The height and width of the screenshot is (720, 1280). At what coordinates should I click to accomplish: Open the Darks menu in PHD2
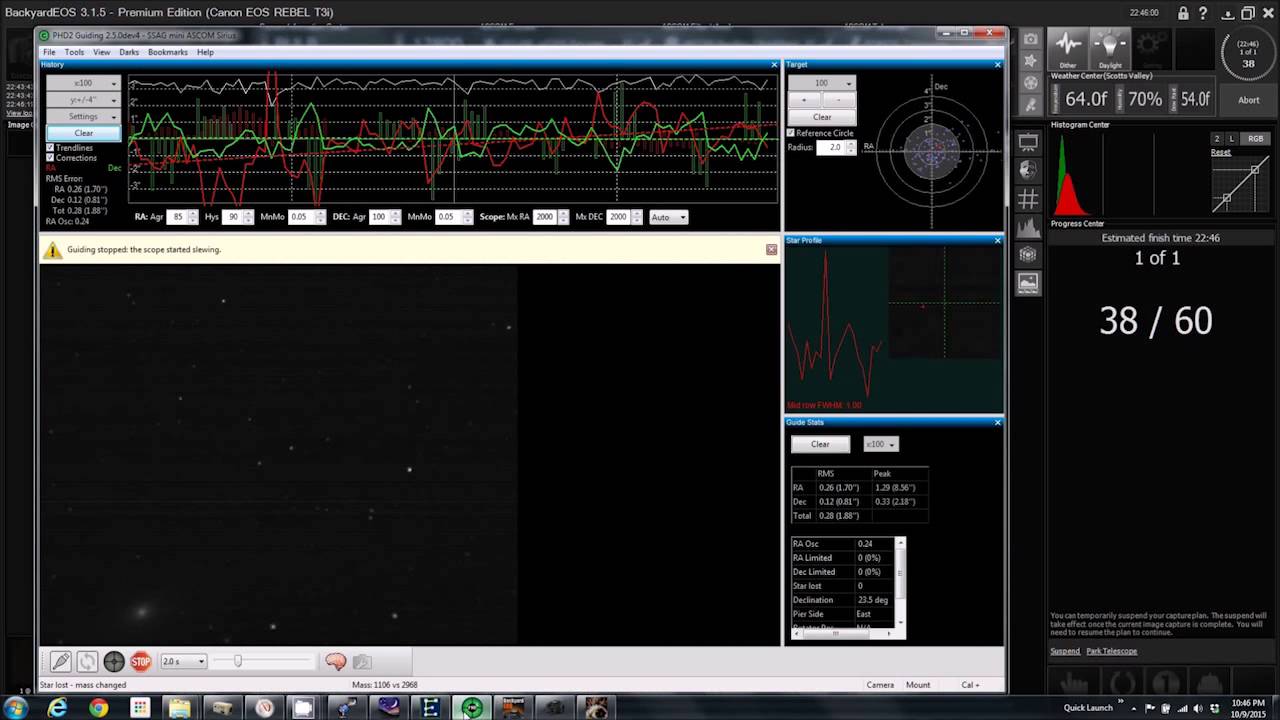click(129, 52)
